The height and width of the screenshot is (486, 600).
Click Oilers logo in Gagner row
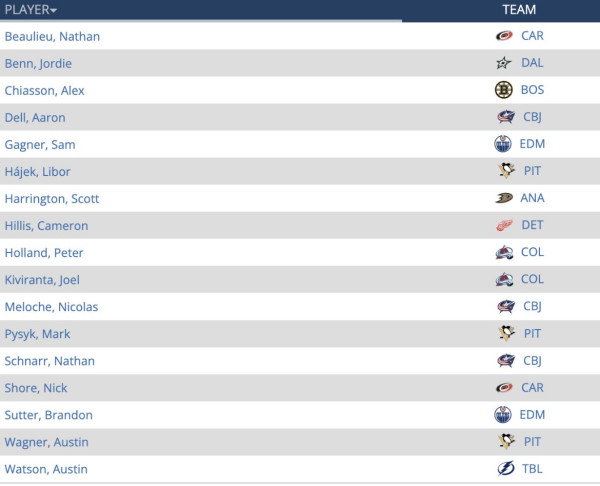(504, 144)
